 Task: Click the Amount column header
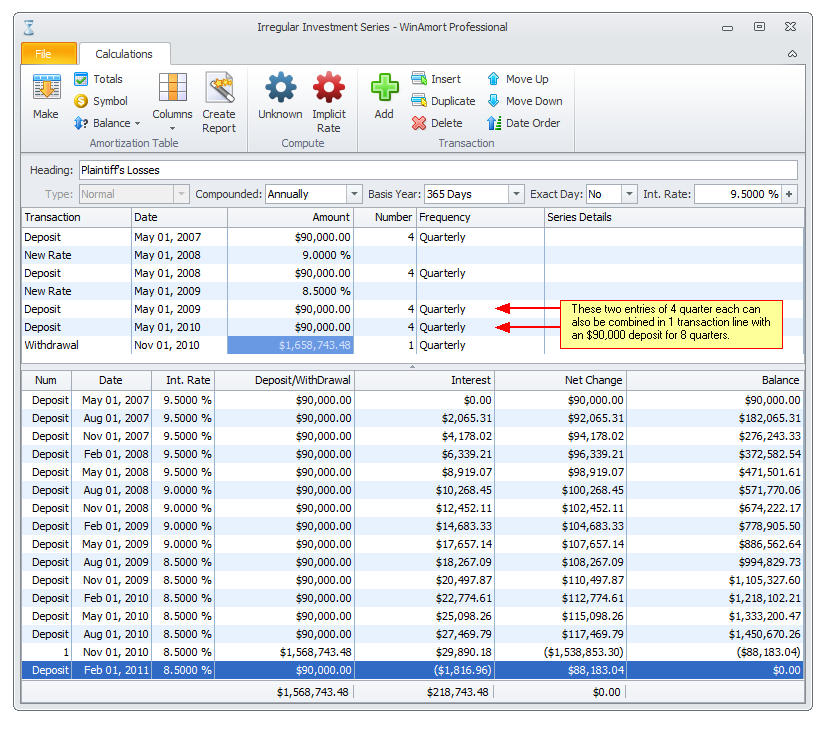pyautogui.click(x=290, y=217)
